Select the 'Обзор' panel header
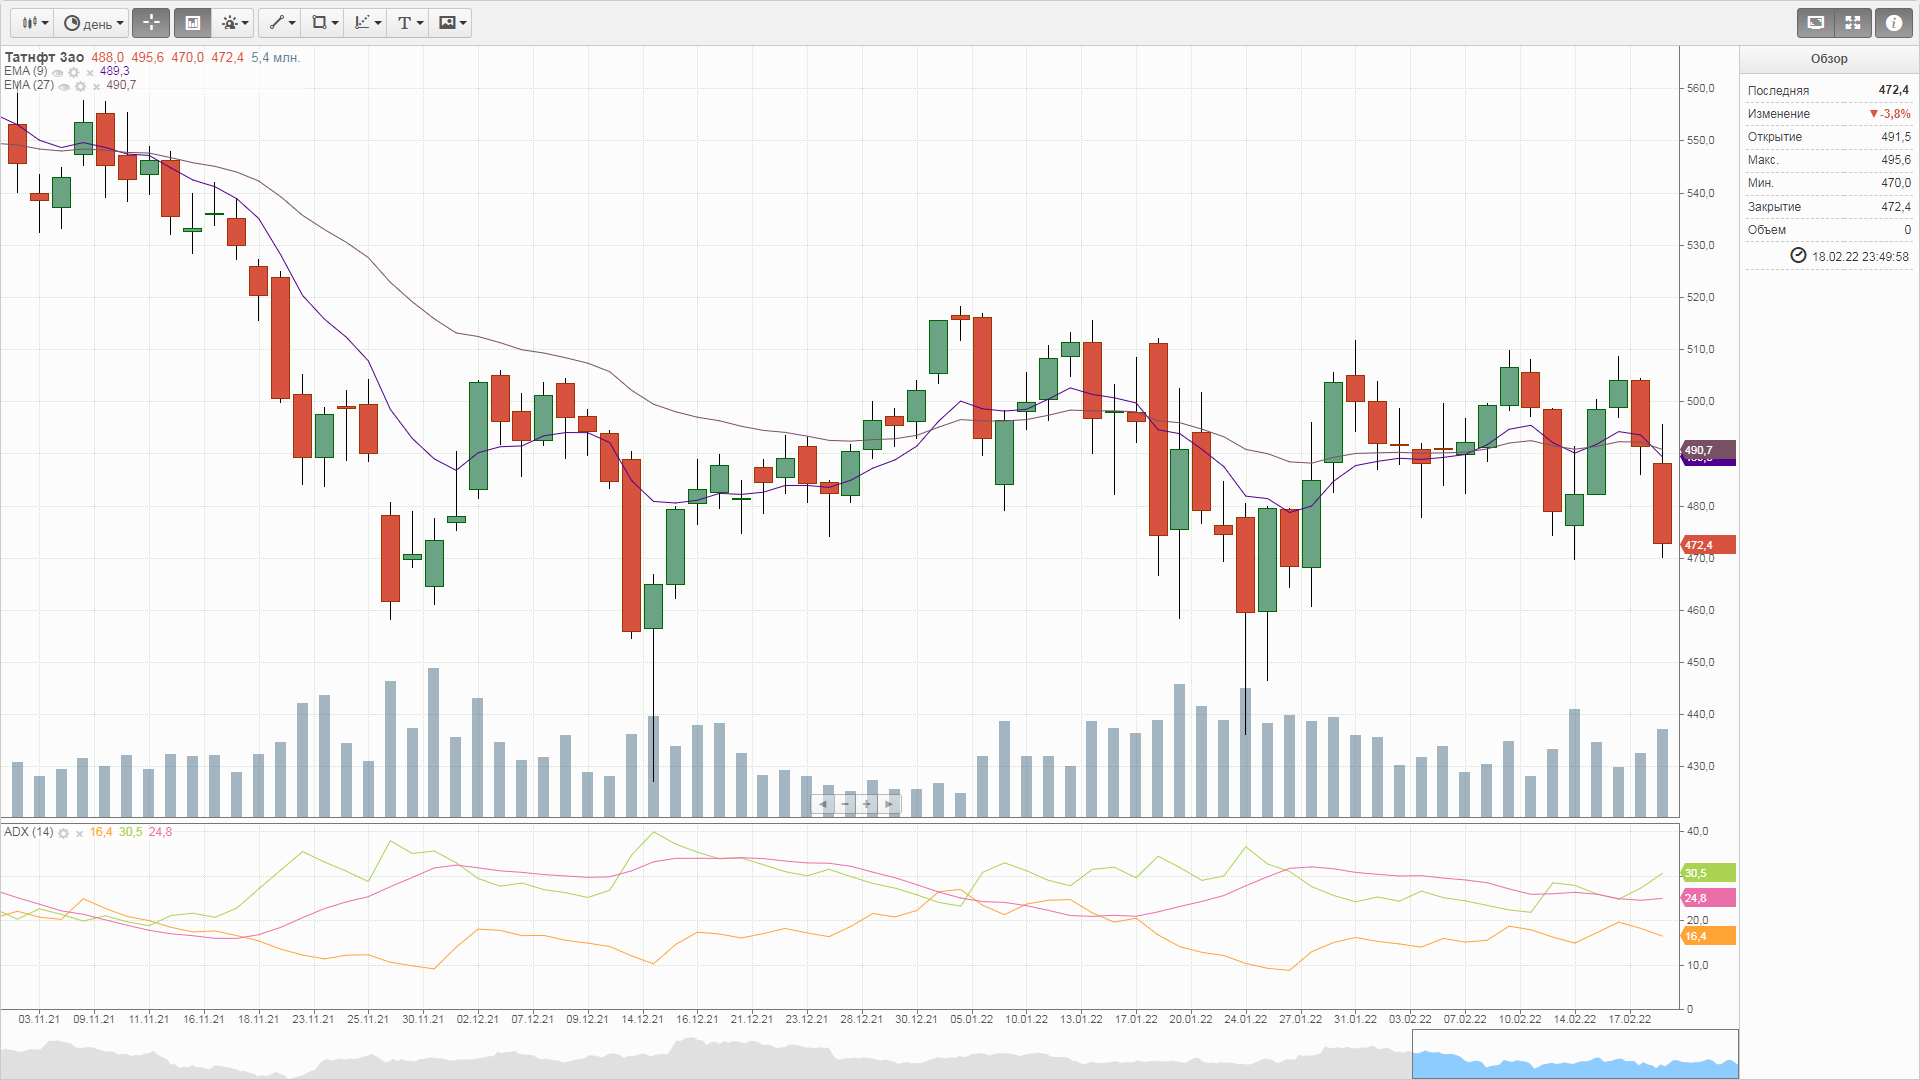 point(1828,59)
